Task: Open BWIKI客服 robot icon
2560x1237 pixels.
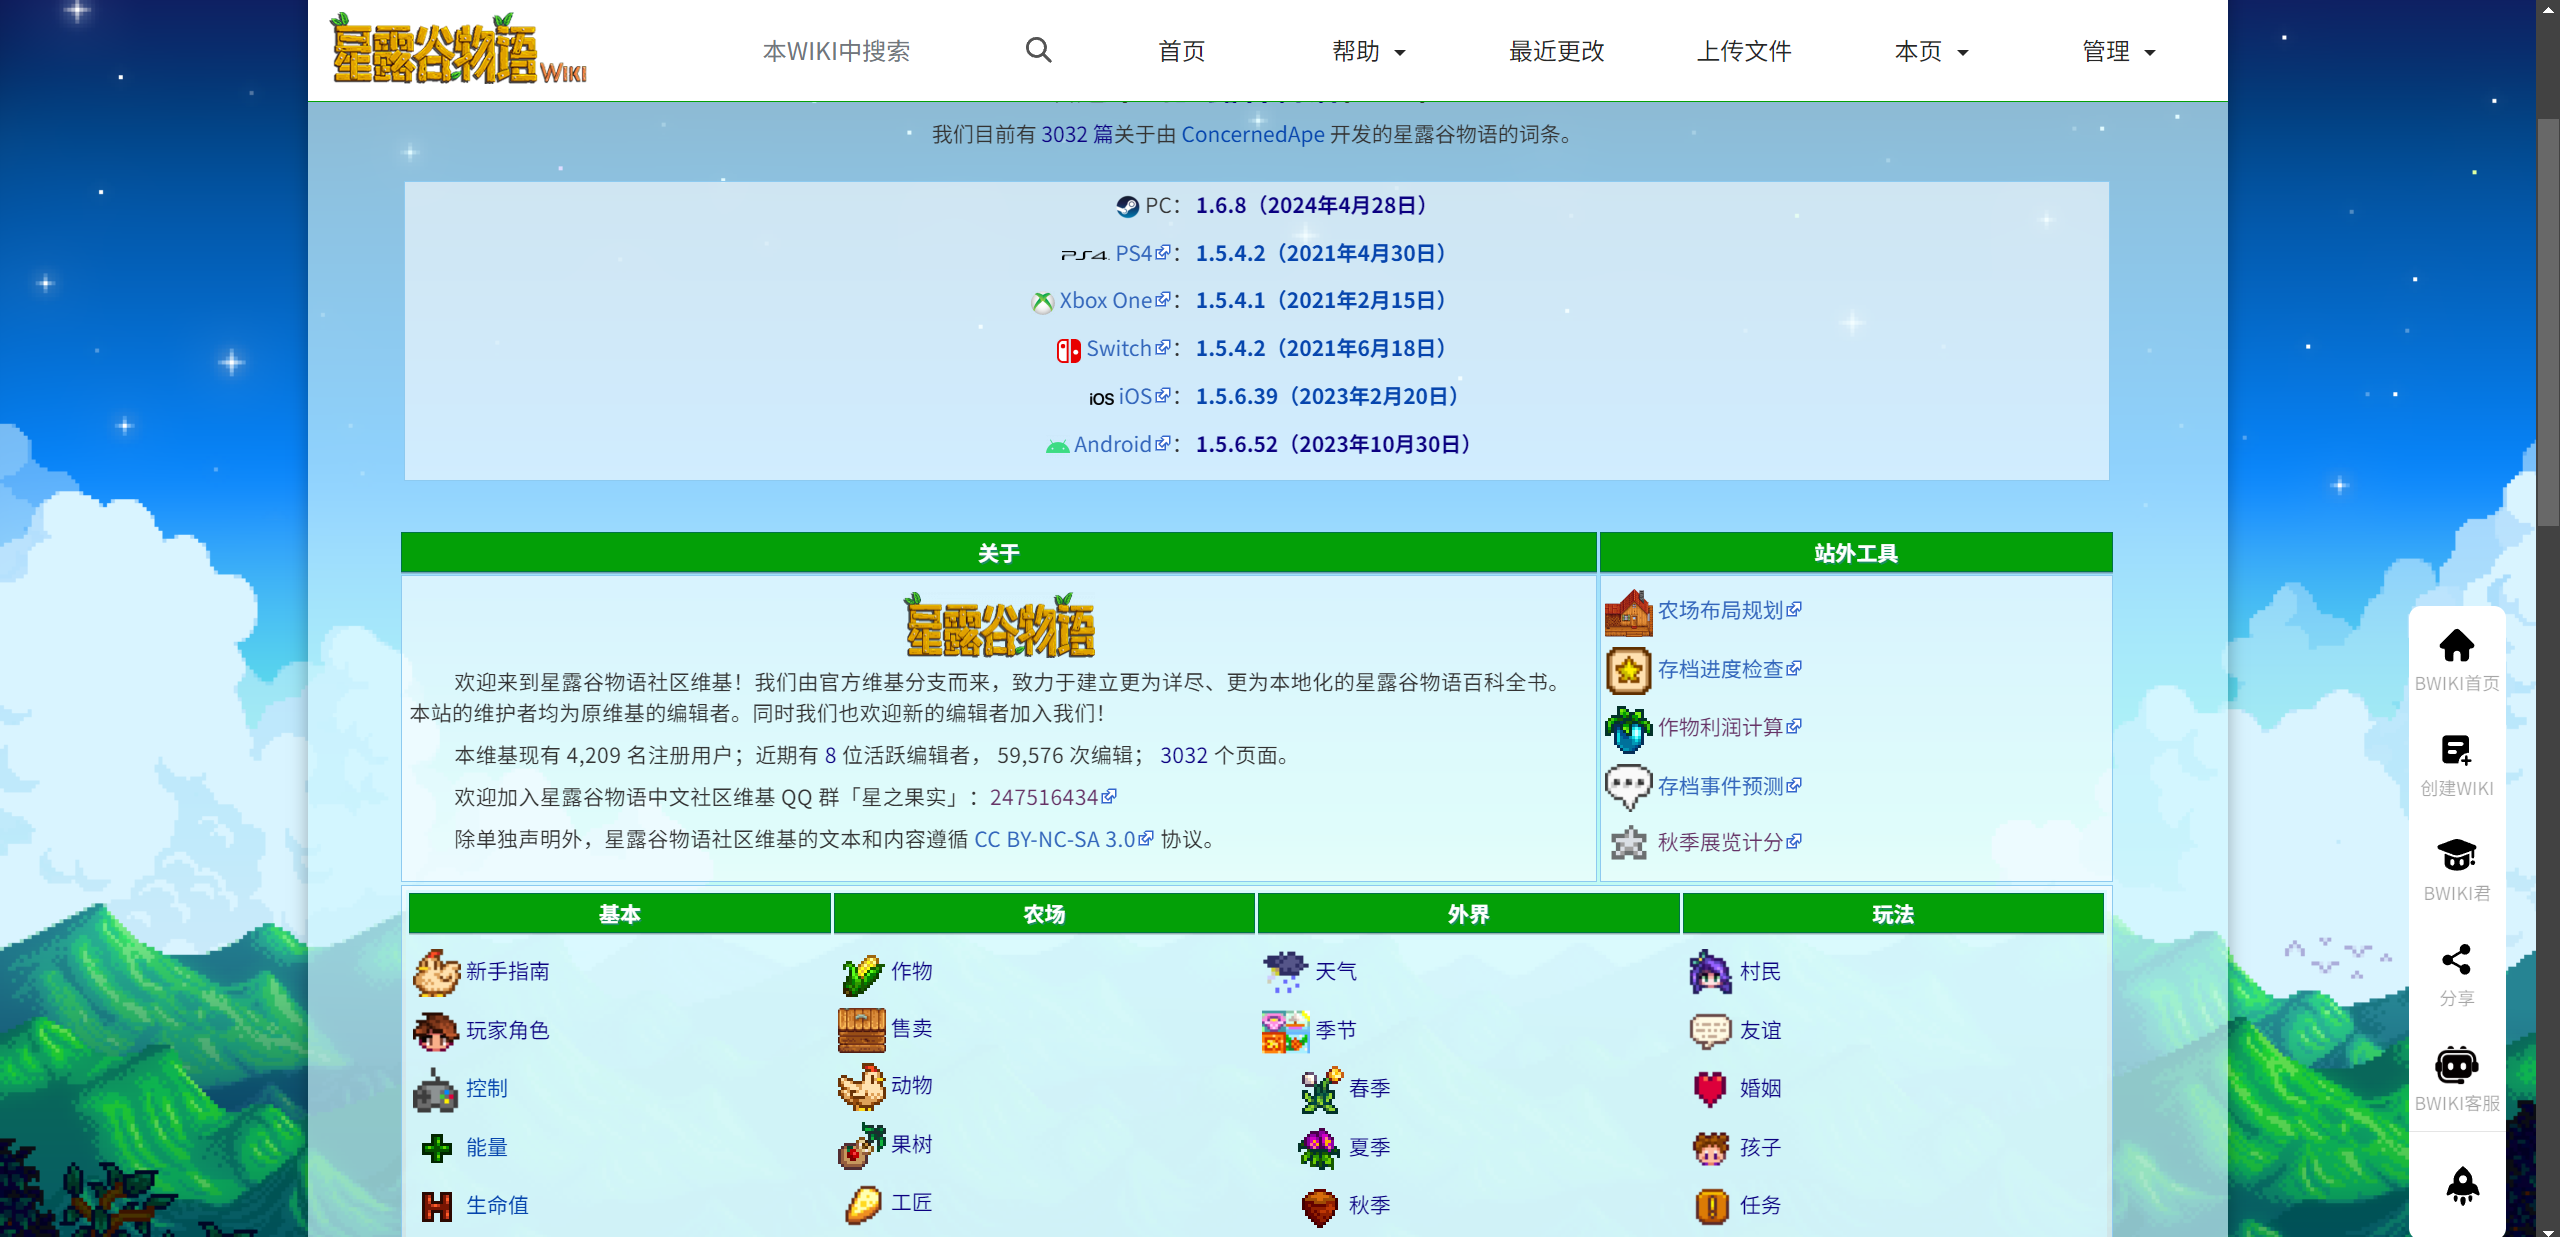Action: tap(2456, 1065)
